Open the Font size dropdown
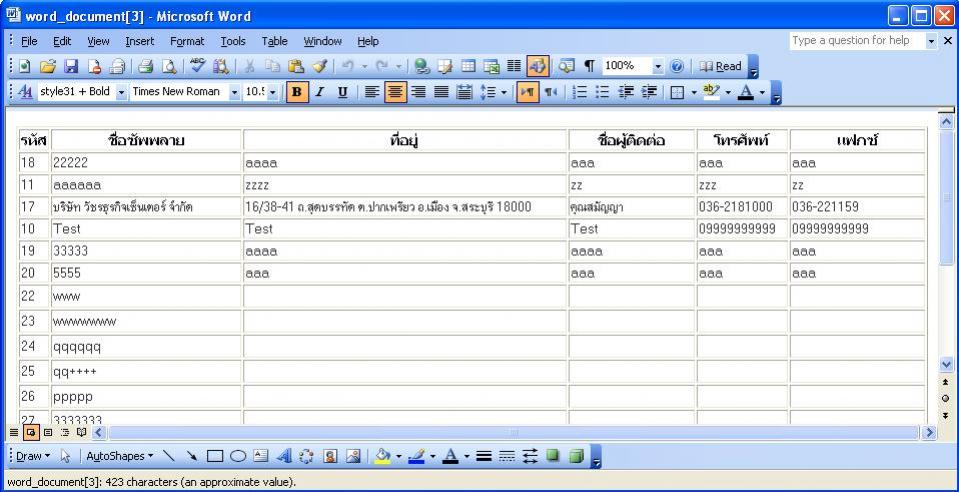The image size is (959, 492). (273, 92)
